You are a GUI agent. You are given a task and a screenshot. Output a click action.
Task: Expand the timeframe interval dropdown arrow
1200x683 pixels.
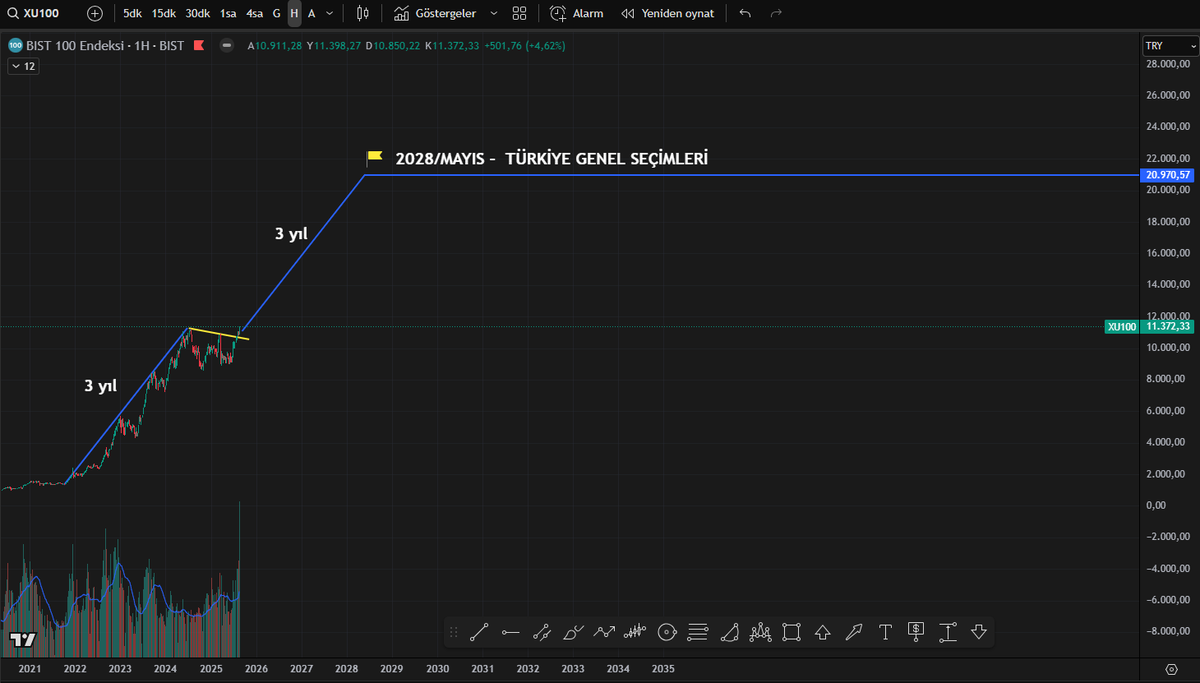(x=330, y=14)
